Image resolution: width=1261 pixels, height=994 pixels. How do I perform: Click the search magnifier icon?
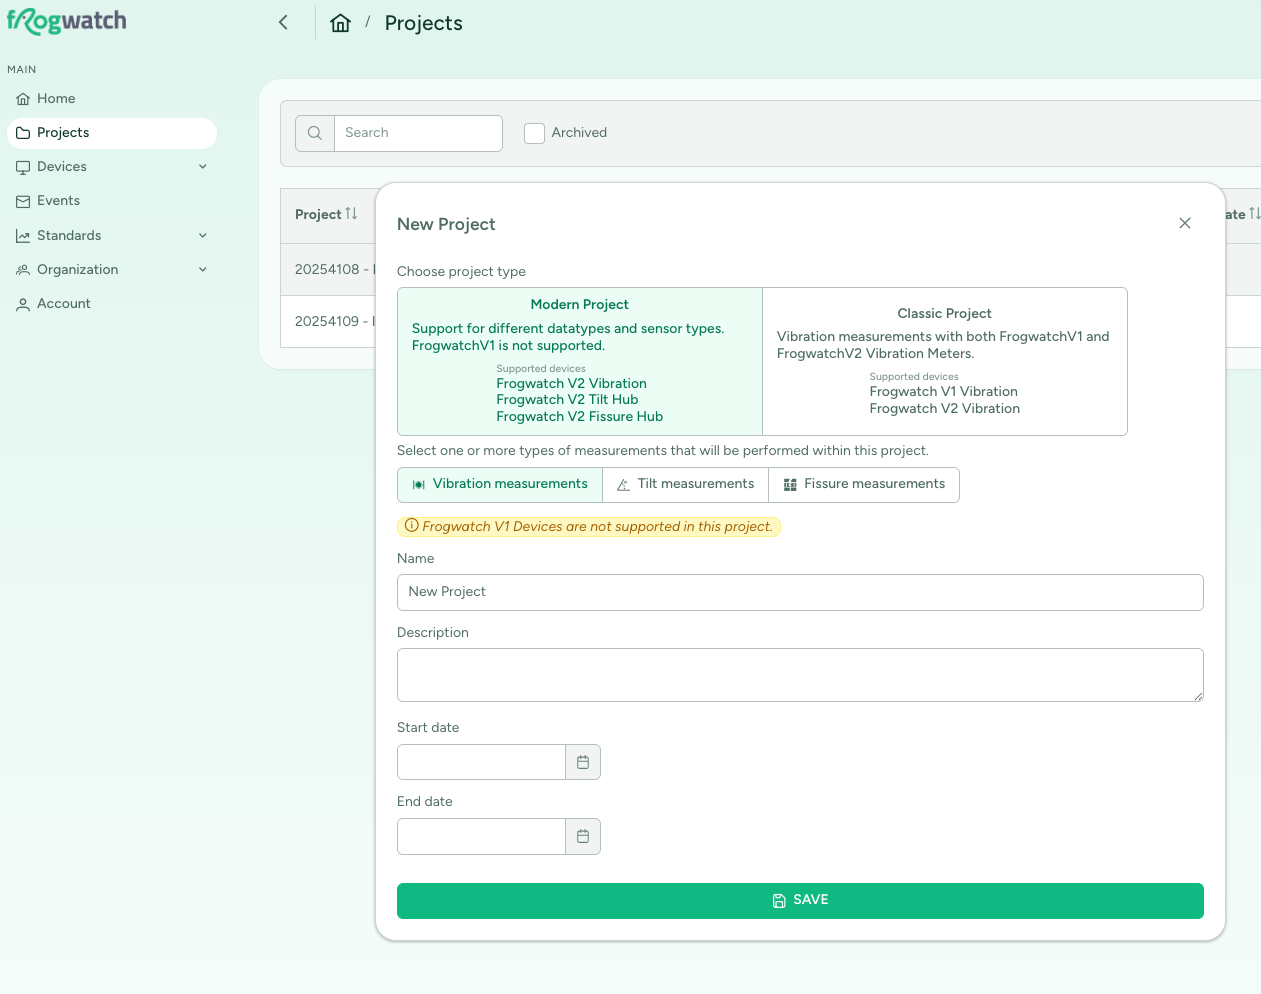[x=315, y=133]
